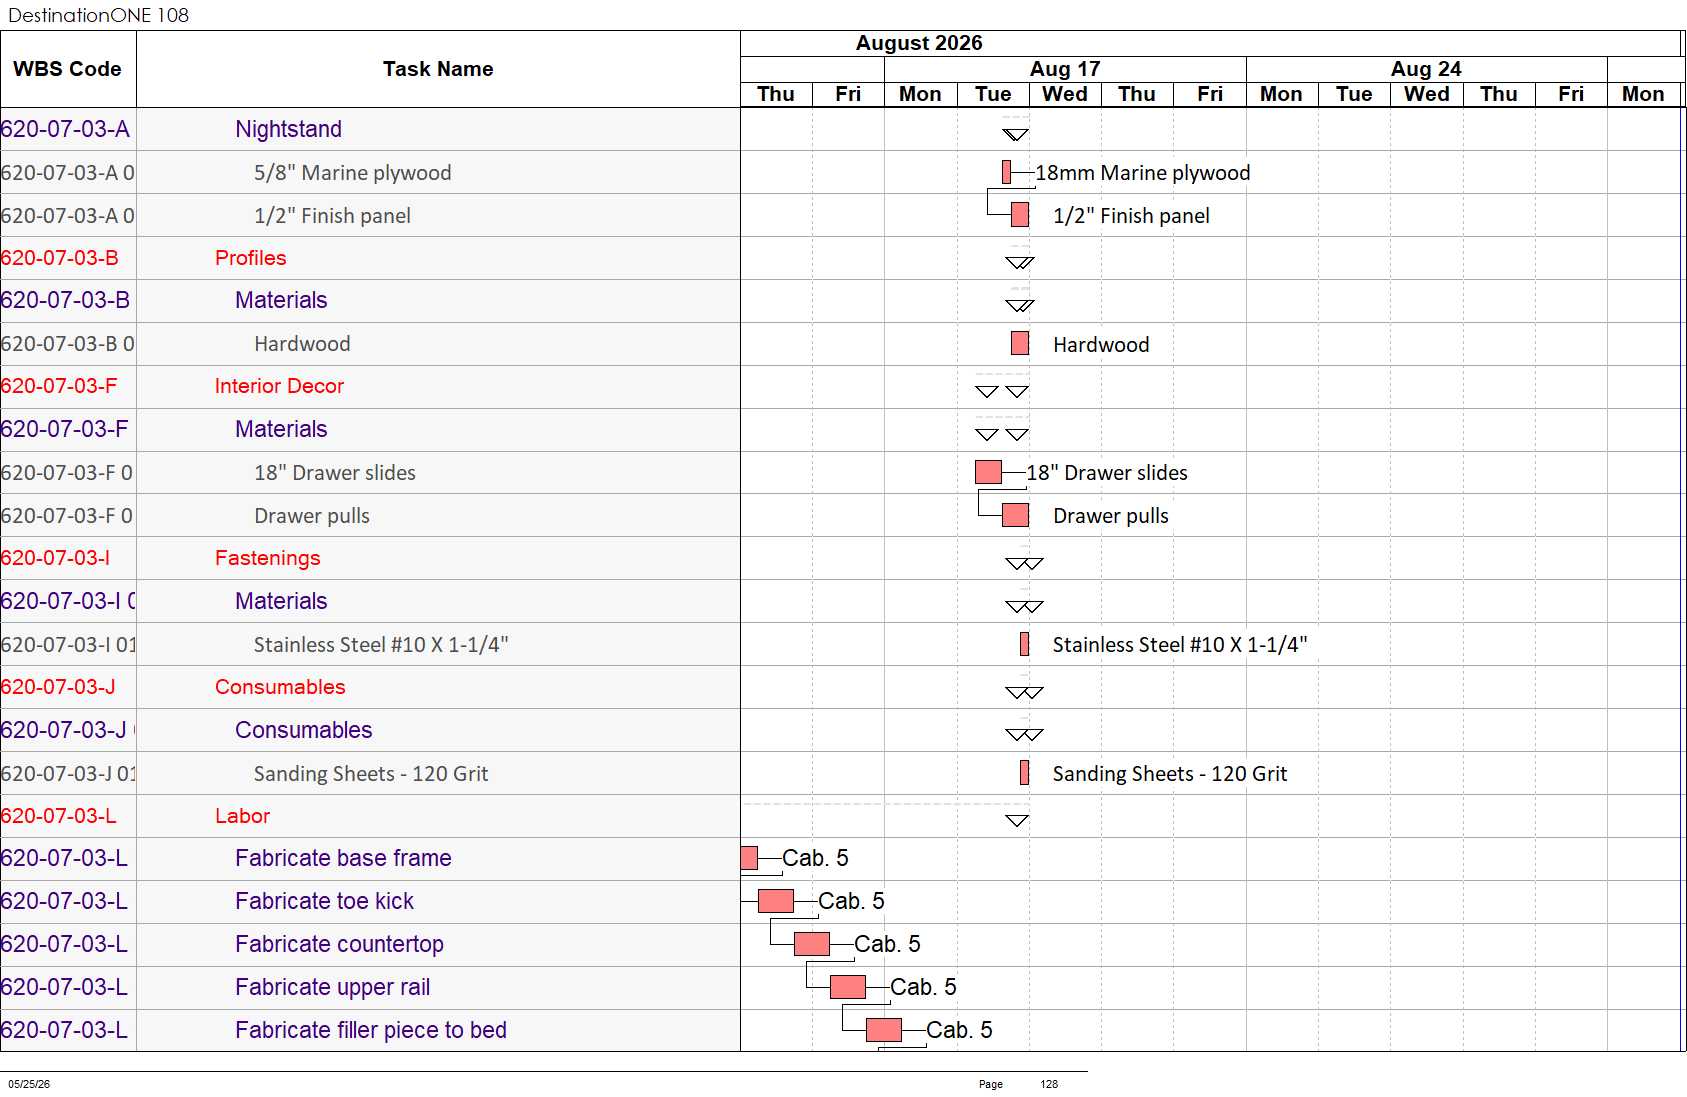Select the Materials row under Interior Decor

click(281, 429)
